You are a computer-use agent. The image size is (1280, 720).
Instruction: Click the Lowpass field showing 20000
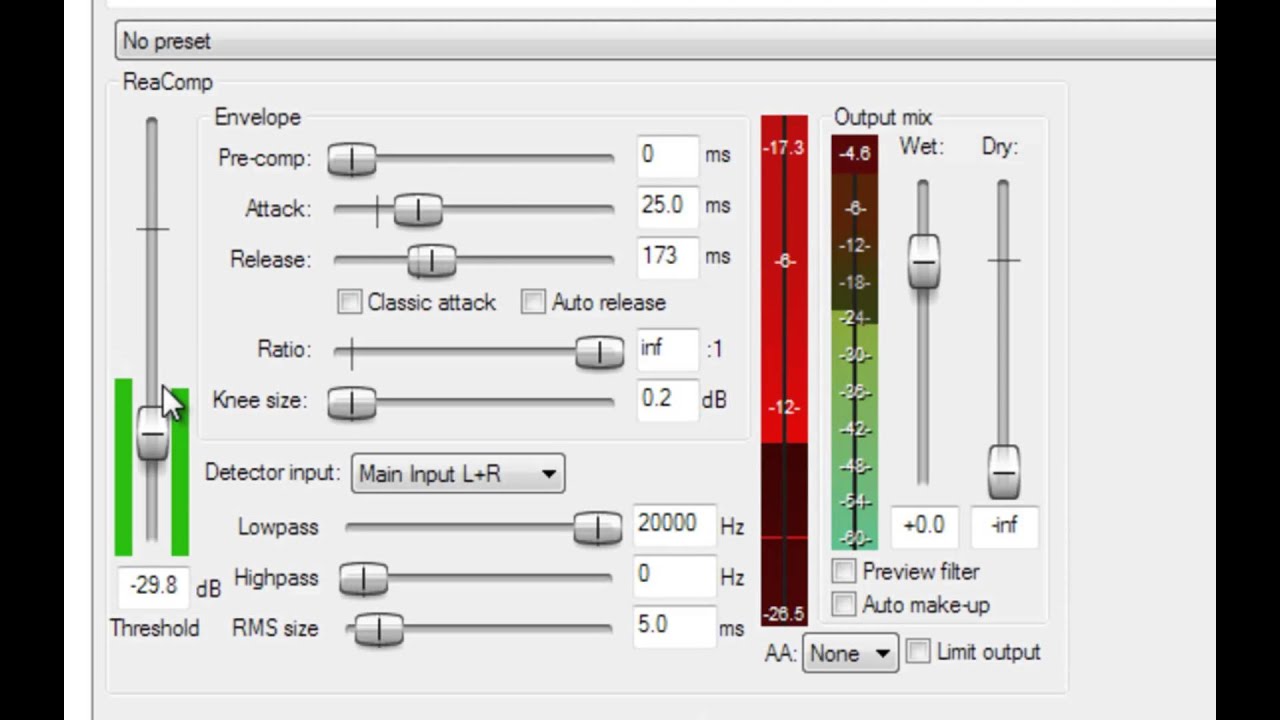[x=674, y=525]
